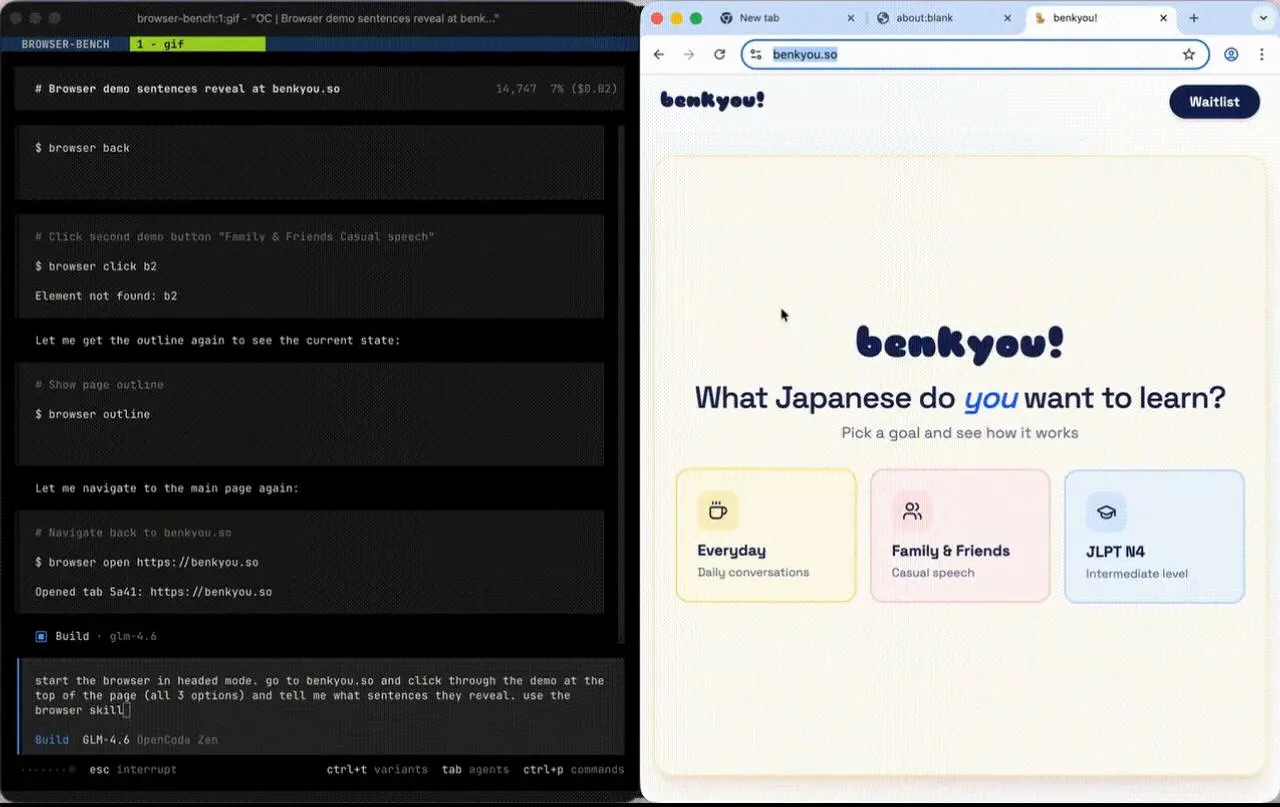Click the BROWSER-BENCH session label
This screenshot has width=1280, height=807.
tap(68, 44)
